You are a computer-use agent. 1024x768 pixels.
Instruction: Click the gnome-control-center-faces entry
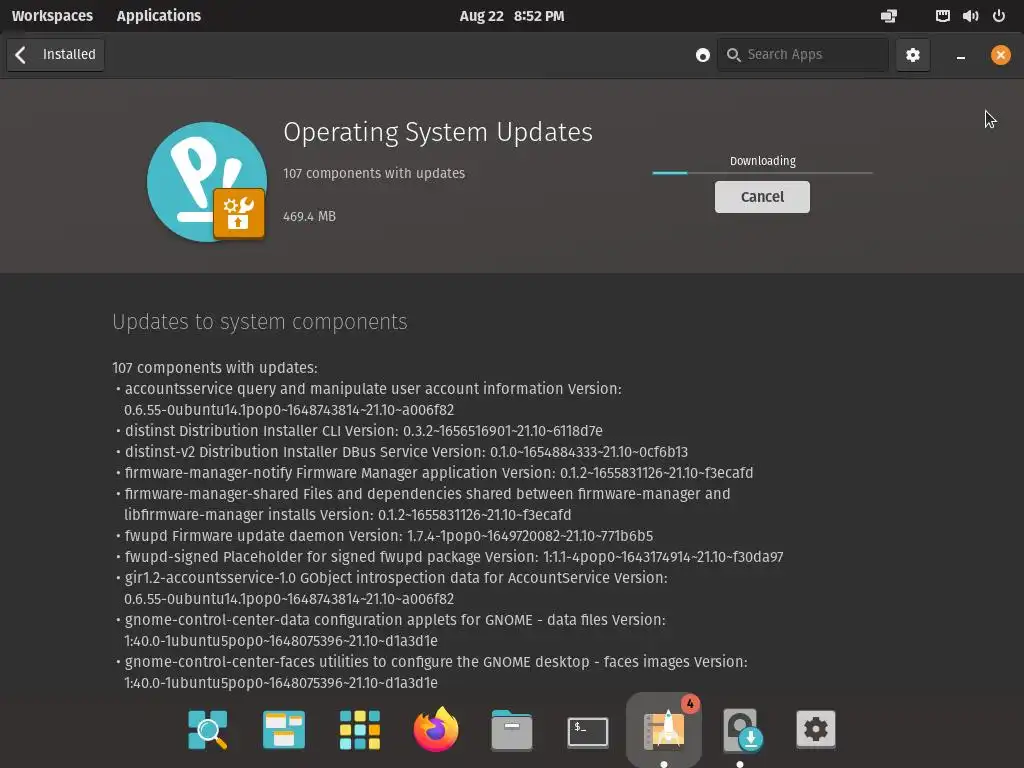click(432, 672)
